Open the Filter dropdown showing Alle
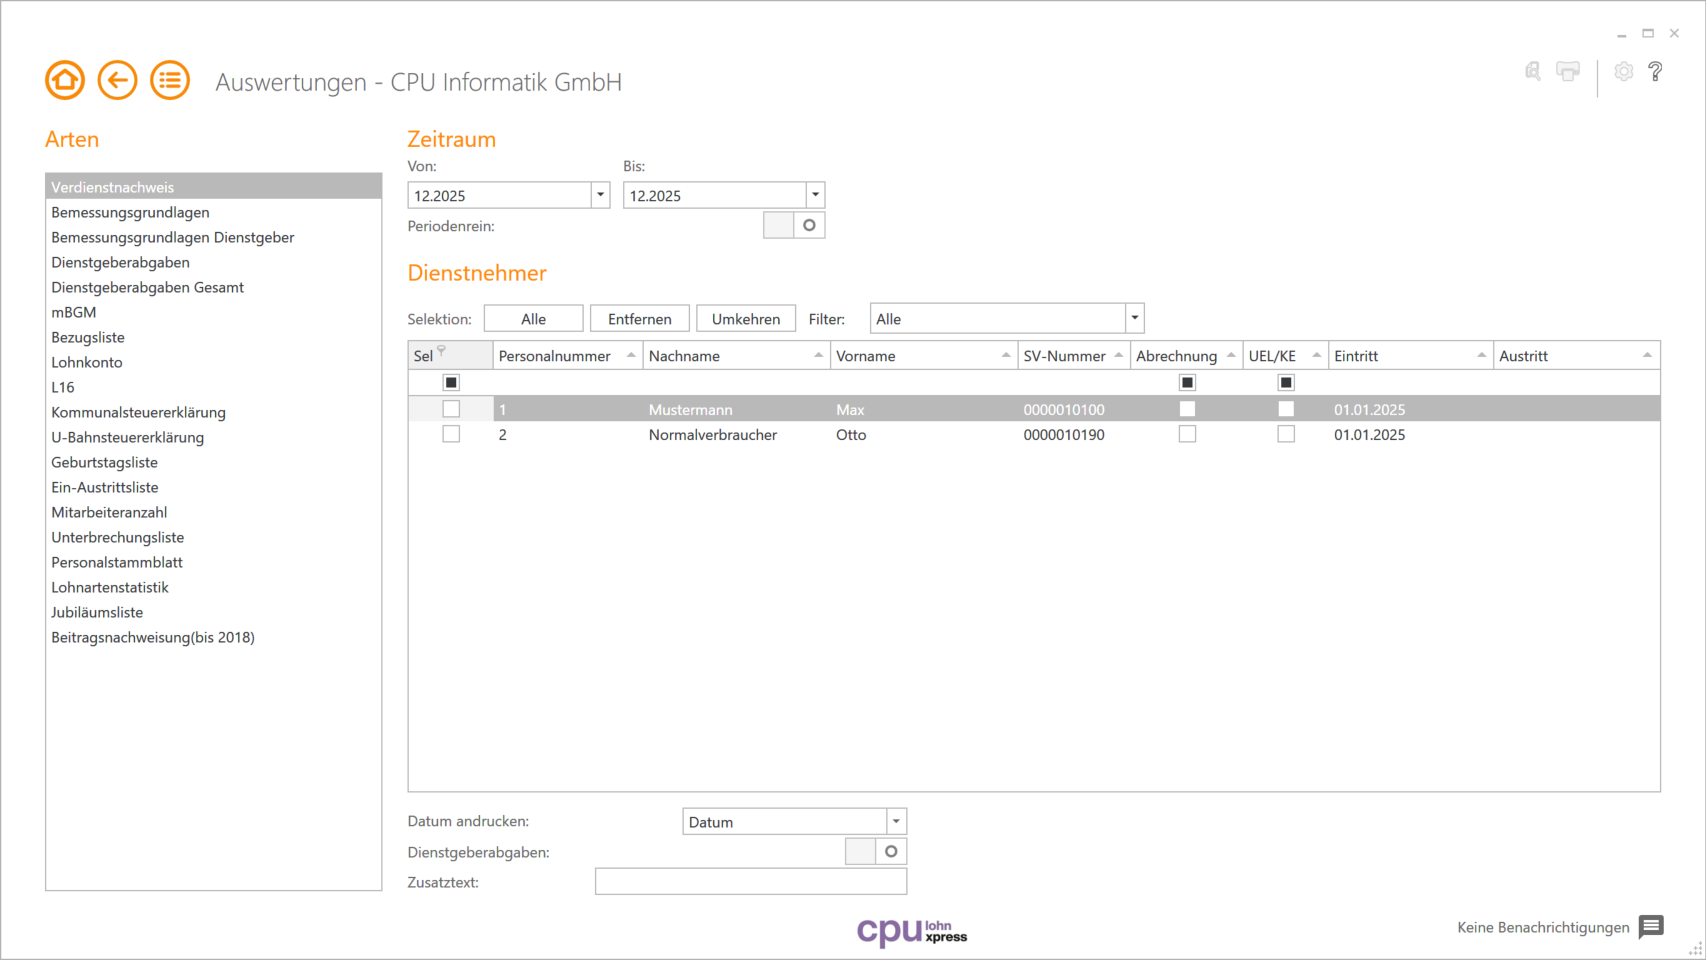Screen dimensions: 1707x960 [1134, 317]
